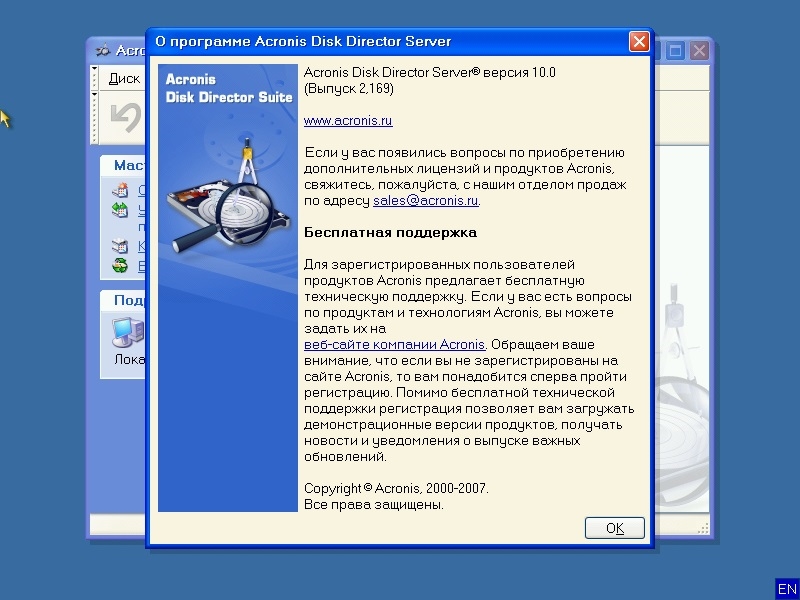Open the www.acronis.ru link
Screen dimensions: 800x600
348,120
